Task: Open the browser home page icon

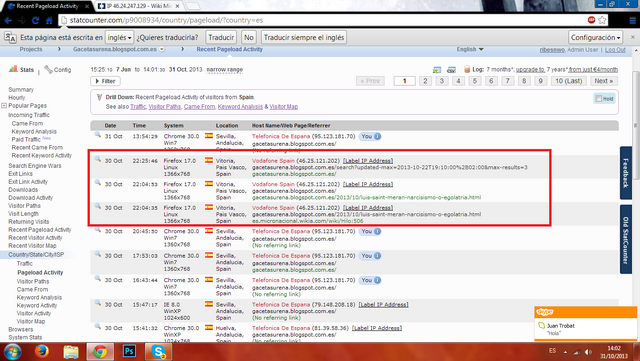Action: point(49,20)
